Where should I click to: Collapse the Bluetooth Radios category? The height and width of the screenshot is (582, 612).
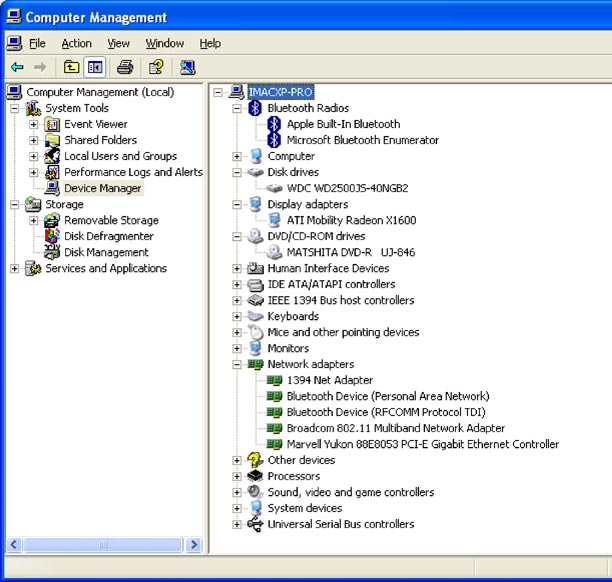237,109
